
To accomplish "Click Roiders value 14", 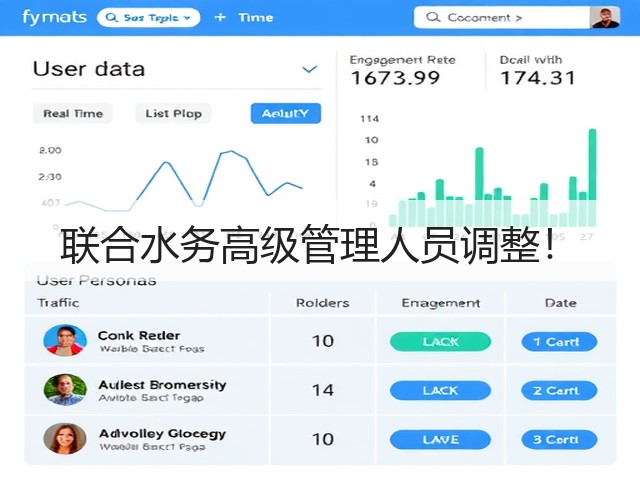I will [x=322, y=390].
